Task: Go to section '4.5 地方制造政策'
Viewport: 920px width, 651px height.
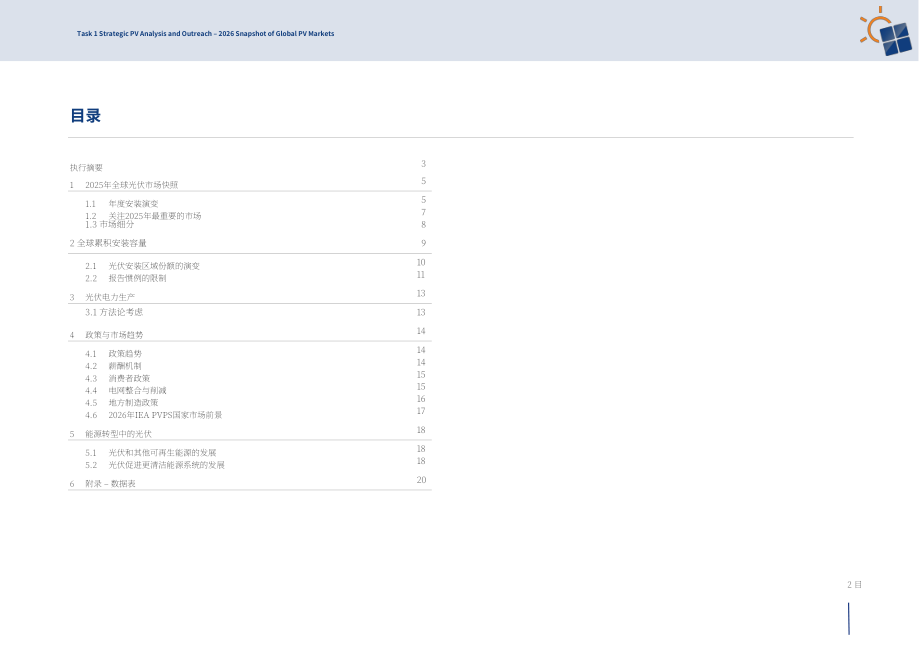Action: click(x=121, y=403)
